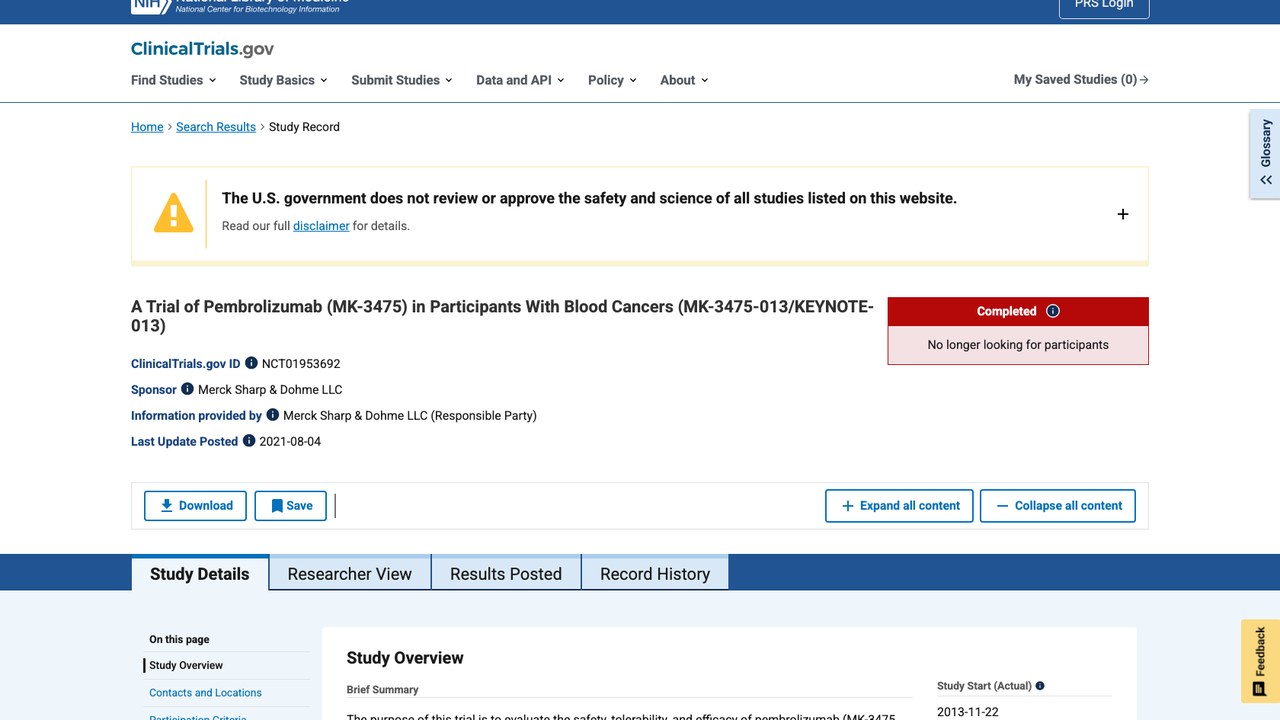Save this study record

tap(291, 506)
